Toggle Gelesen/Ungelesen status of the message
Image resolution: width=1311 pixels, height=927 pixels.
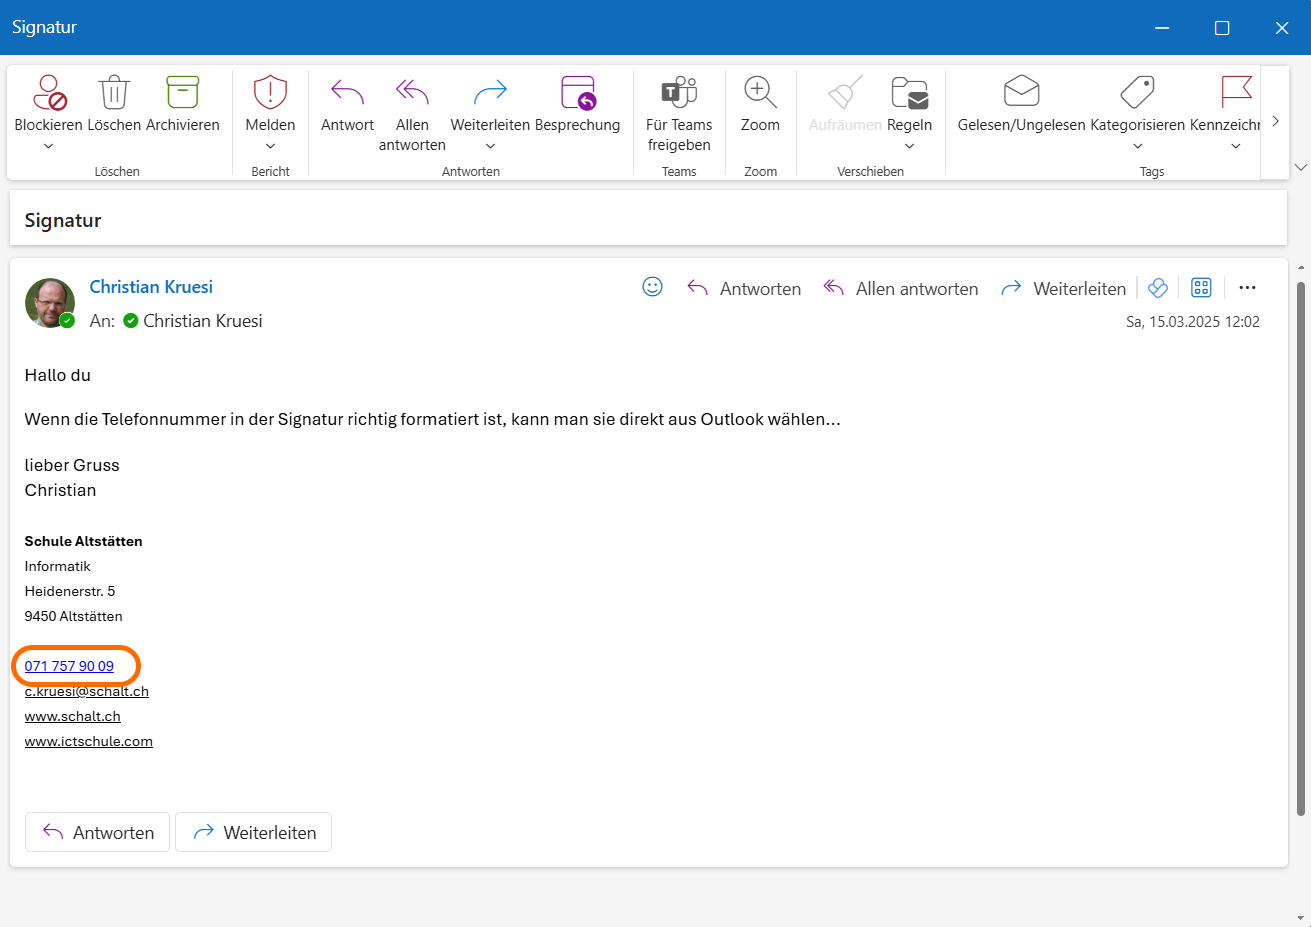[x=1021, y=92]
